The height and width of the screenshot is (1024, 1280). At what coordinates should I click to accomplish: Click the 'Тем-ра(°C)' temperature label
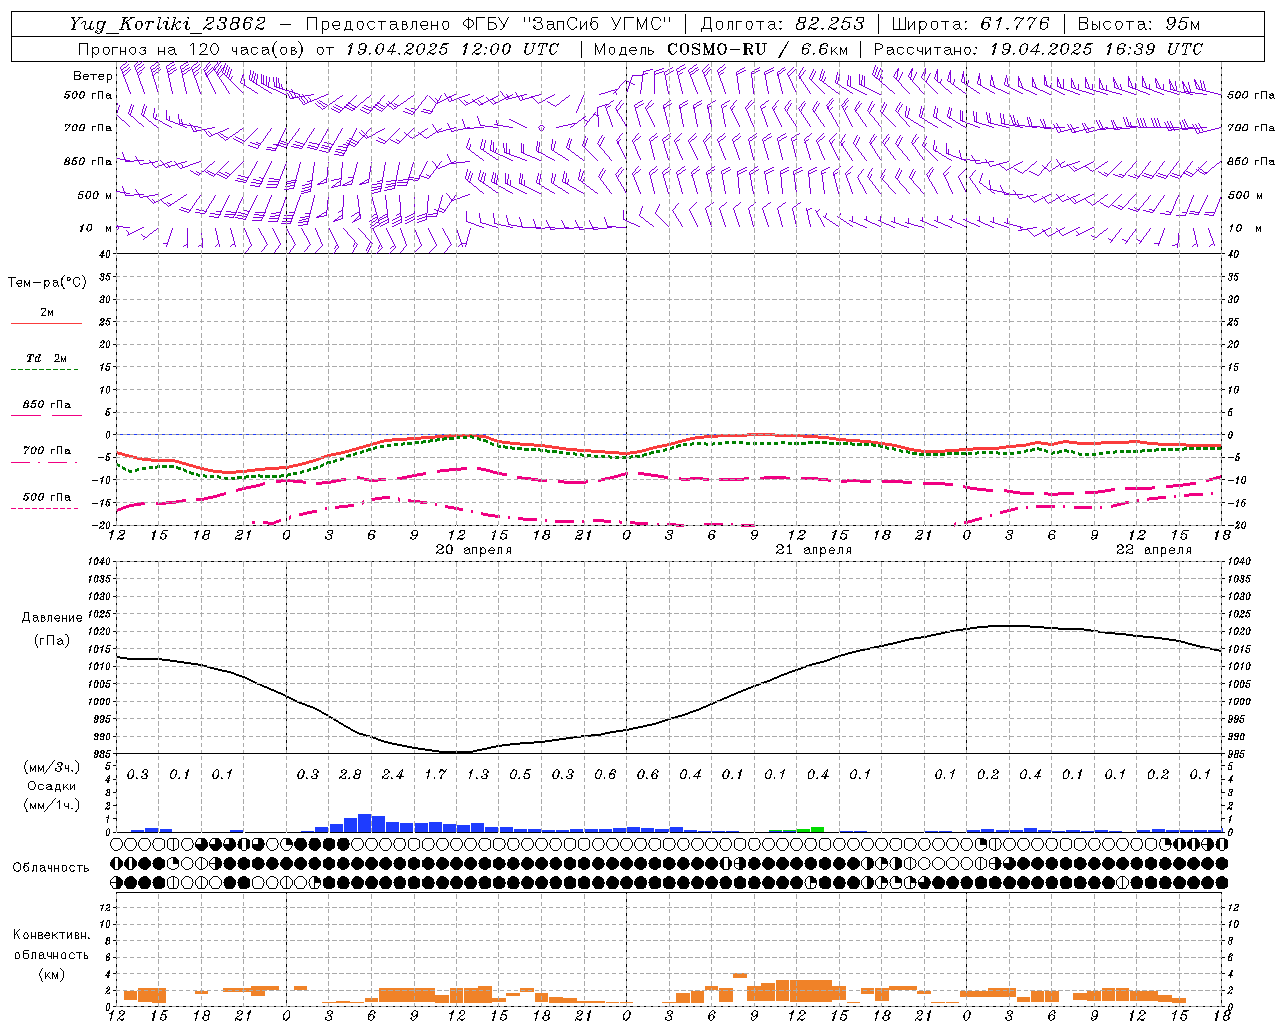[47, 283]
